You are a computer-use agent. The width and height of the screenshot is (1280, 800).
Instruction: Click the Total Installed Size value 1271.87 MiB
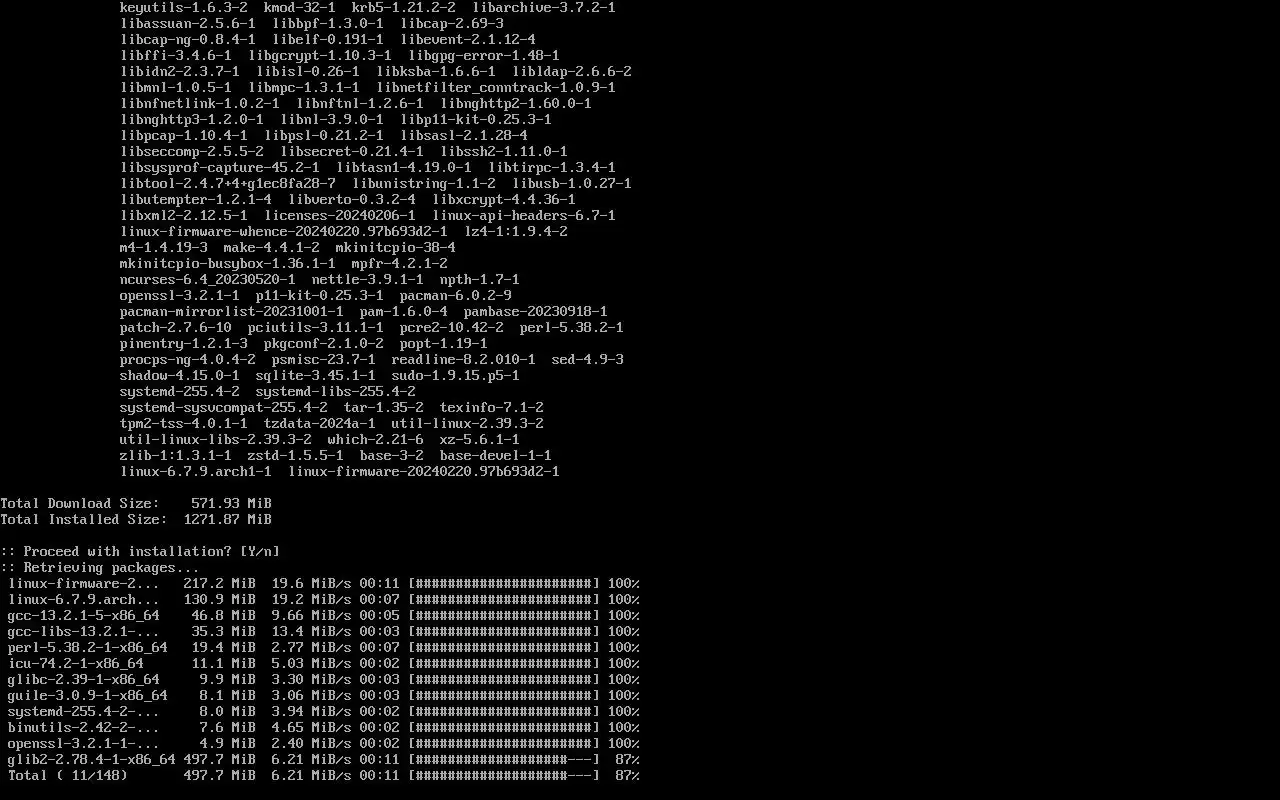tap(228, 519)
